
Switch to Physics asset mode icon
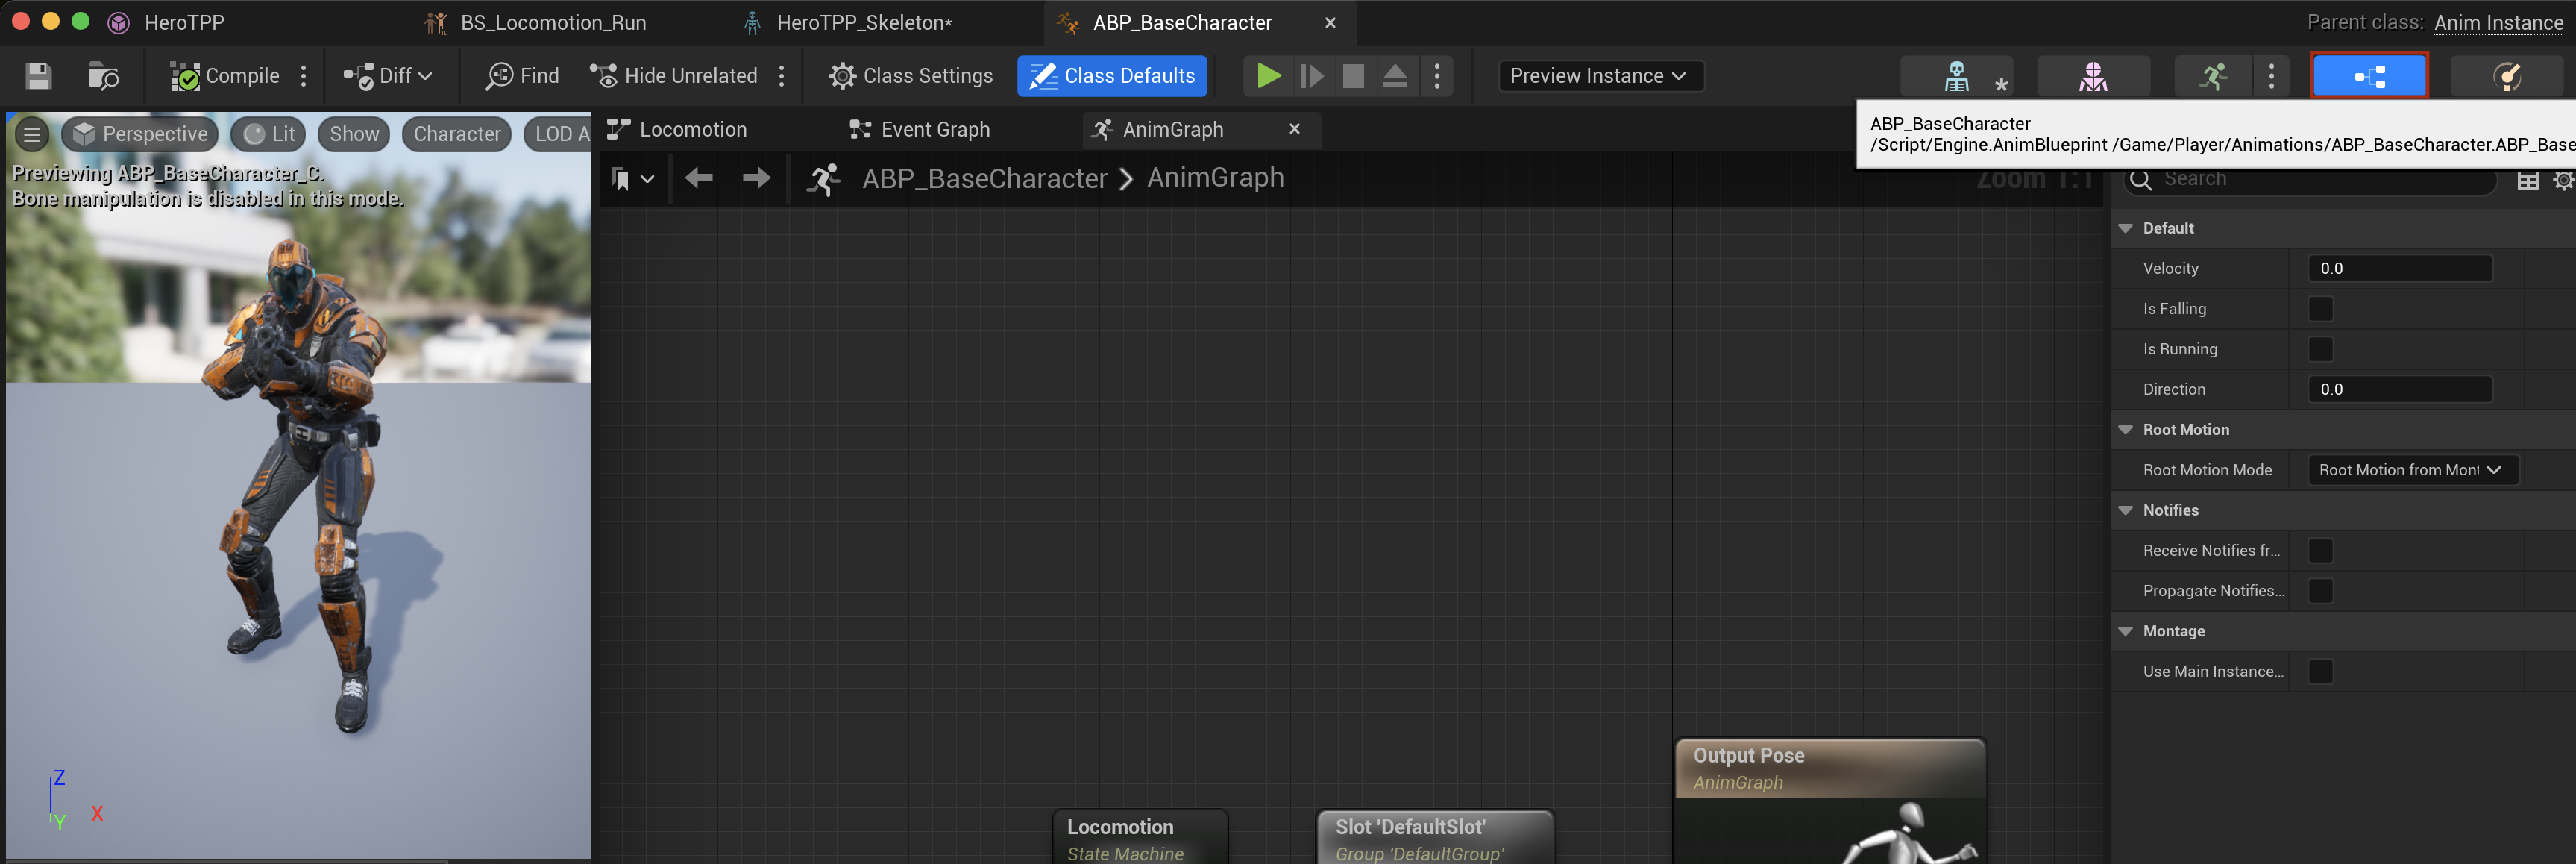point(2506,76)
